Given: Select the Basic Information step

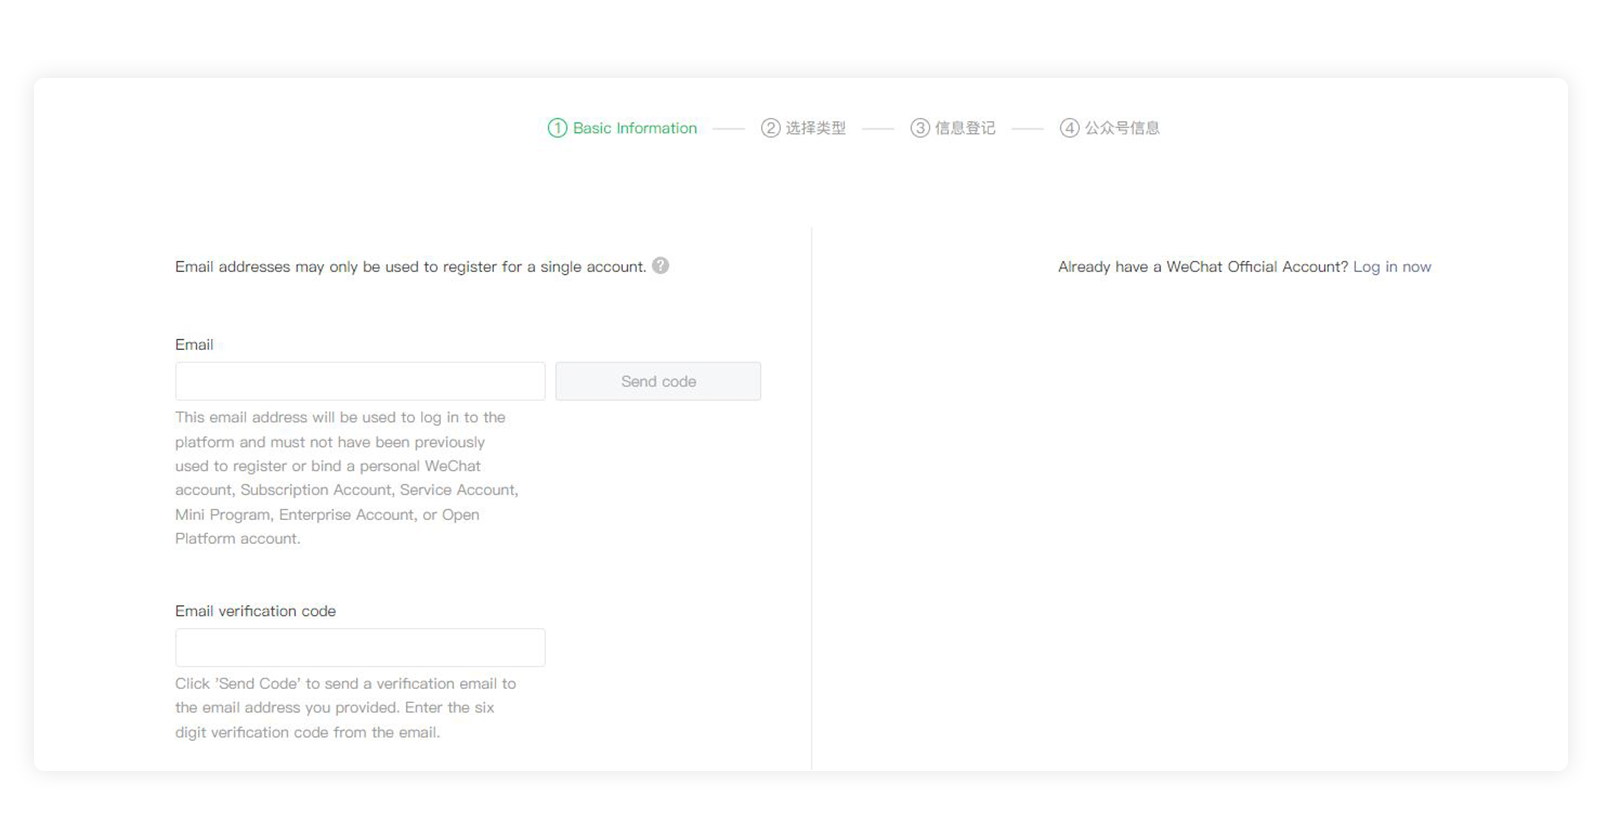Looking at the screenshot, I should pos(622,128).
